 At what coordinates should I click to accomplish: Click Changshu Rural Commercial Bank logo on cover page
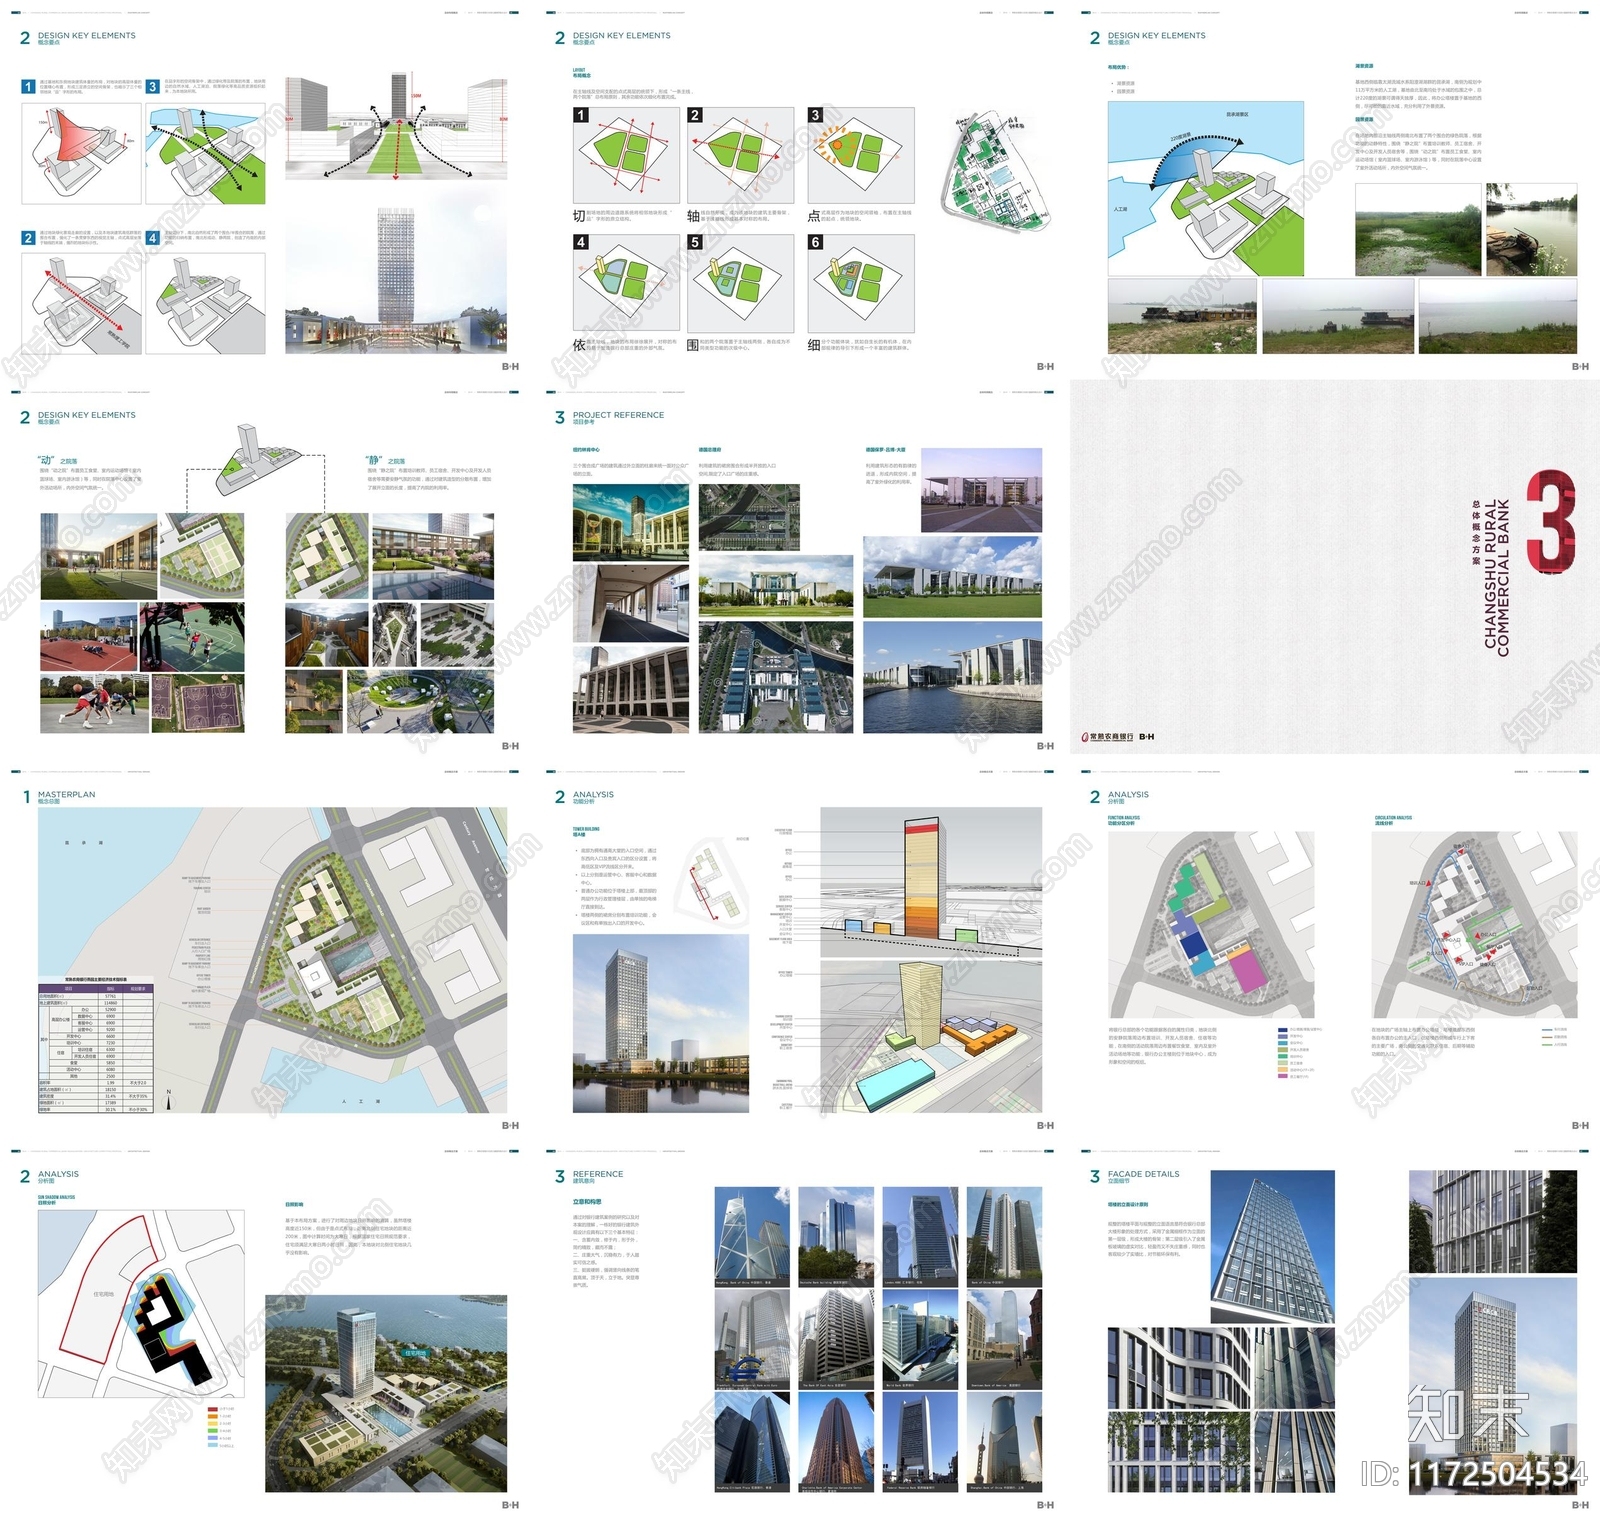pyautogui.click(x=1107, y=737)
